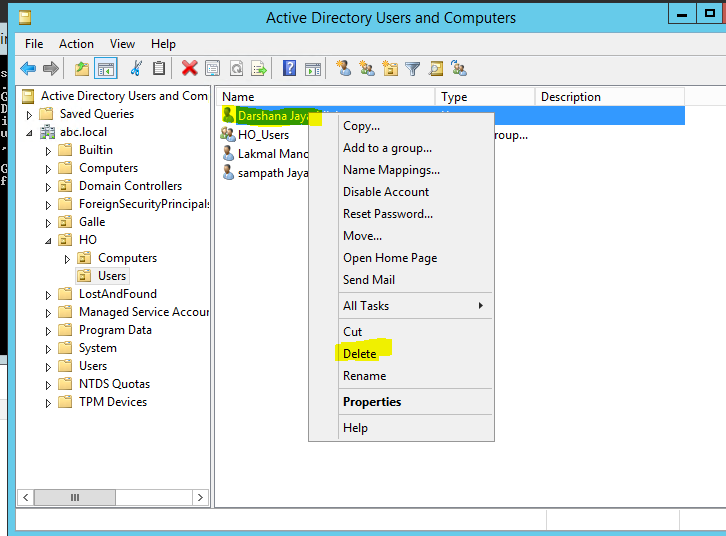Toggle the Show/Hide Console Tree icon
The image size is (726, 536).
(106, 69)
